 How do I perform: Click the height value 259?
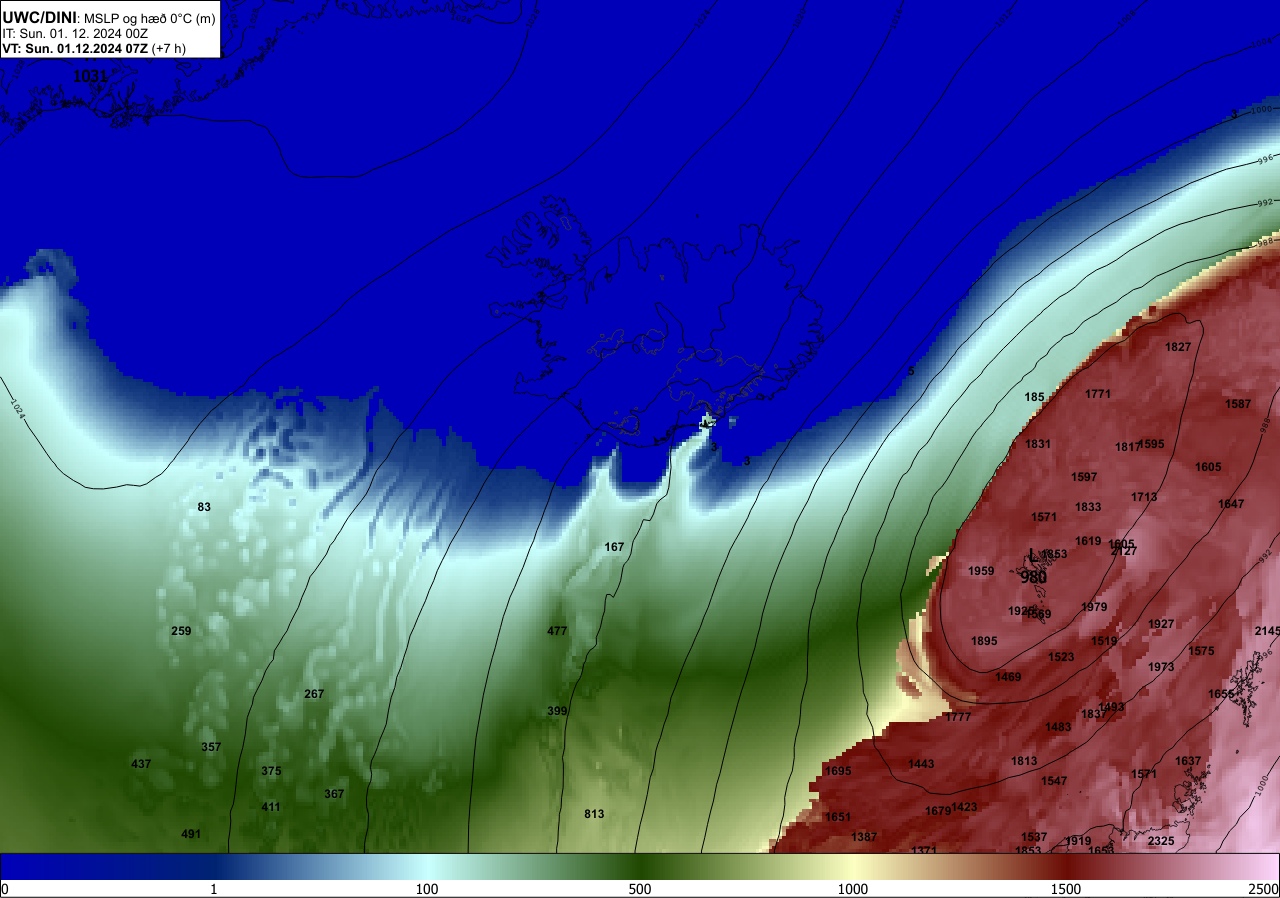pos(181,631)
